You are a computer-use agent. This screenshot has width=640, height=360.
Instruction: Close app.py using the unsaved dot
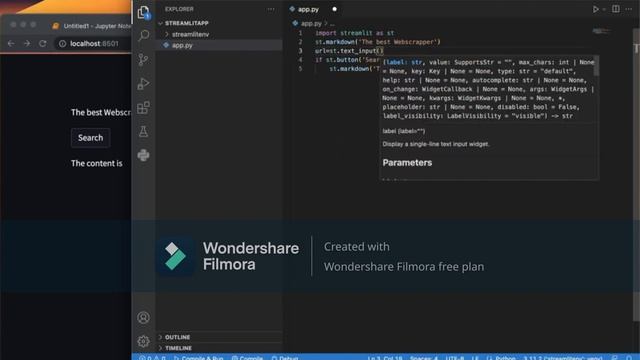pyautogui.click(x=334, y=9)
